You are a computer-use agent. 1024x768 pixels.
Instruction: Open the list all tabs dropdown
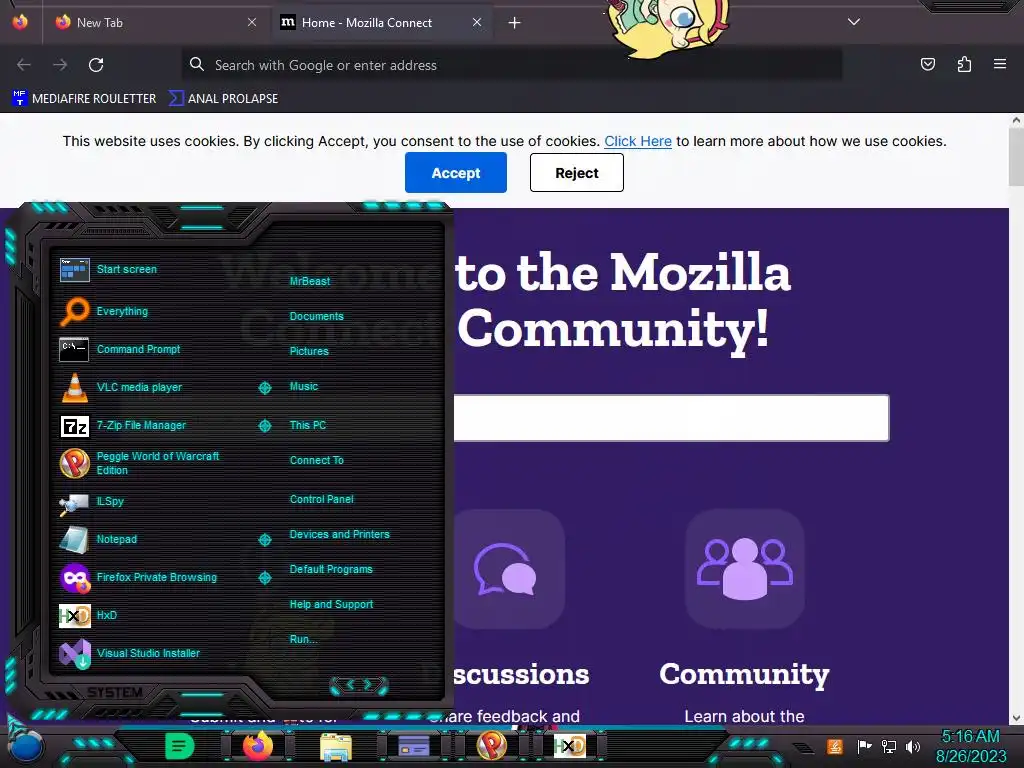point(854,22)
